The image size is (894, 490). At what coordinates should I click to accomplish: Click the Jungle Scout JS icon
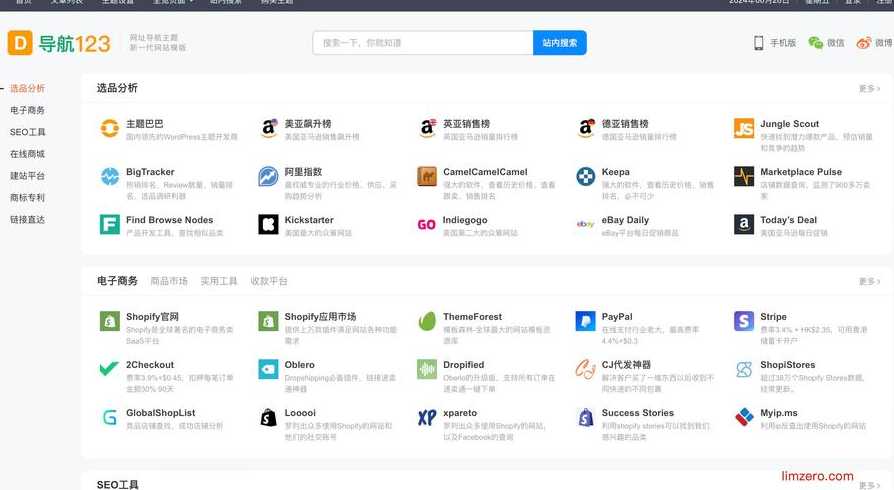tap(744, 128)
